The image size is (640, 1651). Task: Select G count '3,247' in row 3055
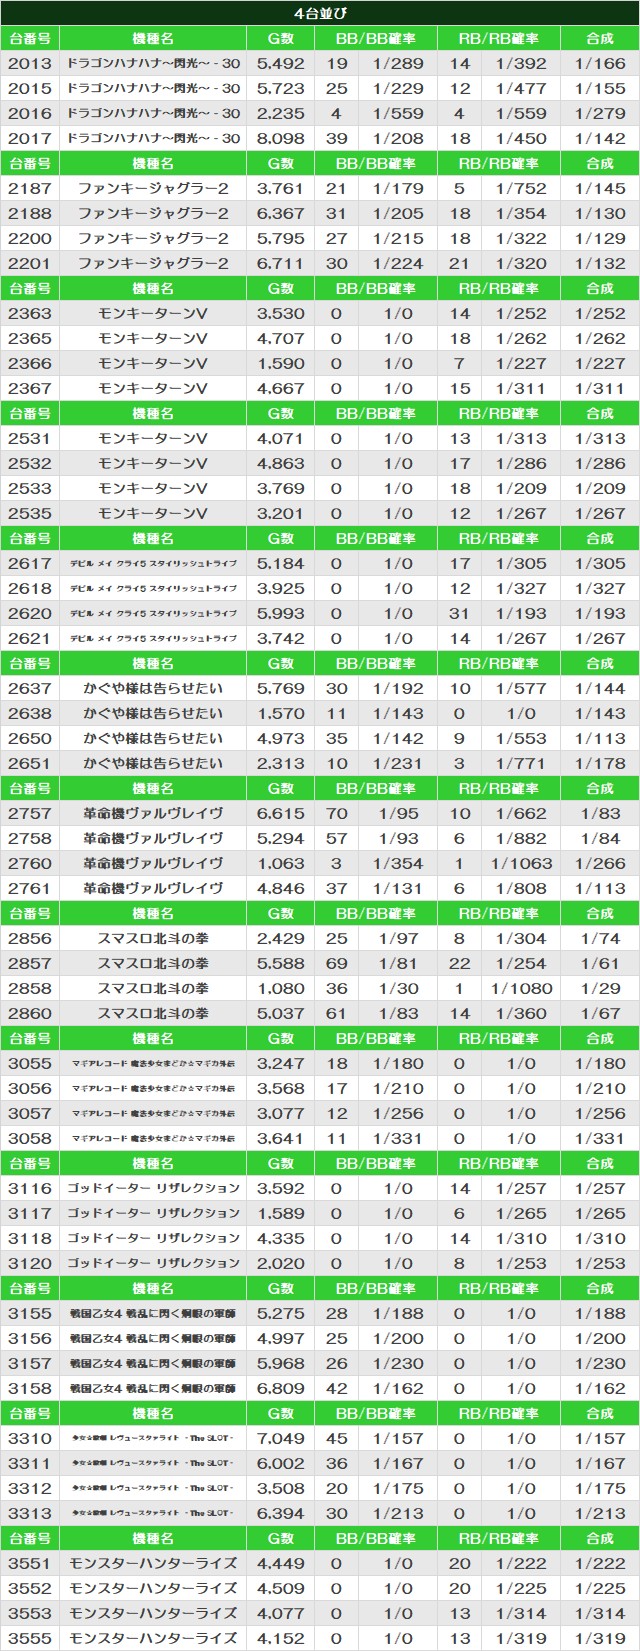click(x=281, y=1063)
